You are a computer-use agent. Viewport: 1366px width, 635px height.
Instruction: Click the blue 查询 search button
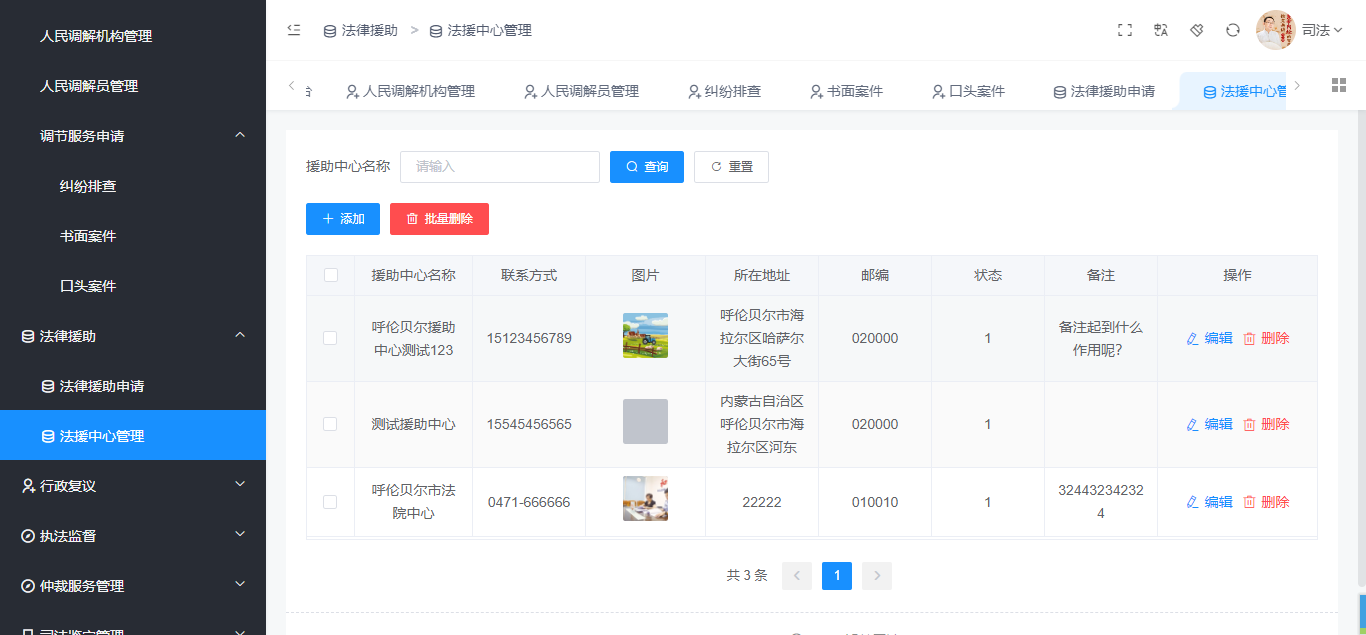coord(647,167)
